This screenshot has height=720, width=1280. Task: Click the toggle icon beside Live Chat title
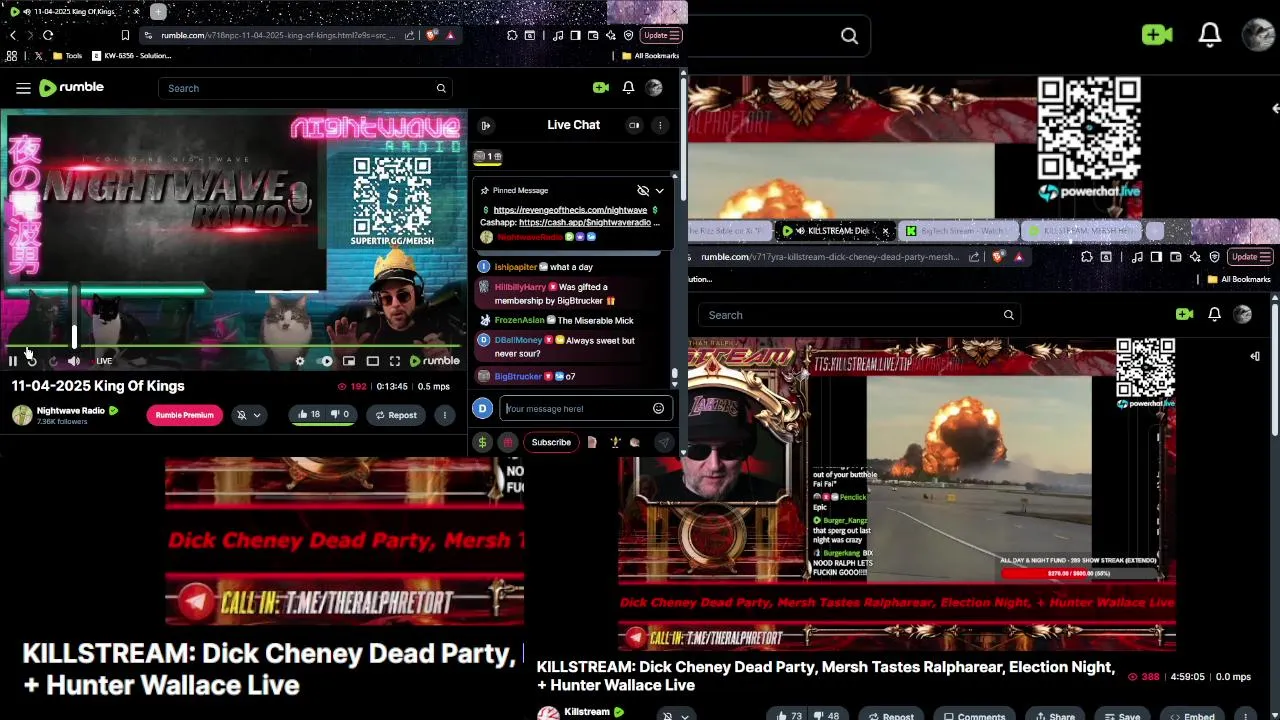coord(634,125)
